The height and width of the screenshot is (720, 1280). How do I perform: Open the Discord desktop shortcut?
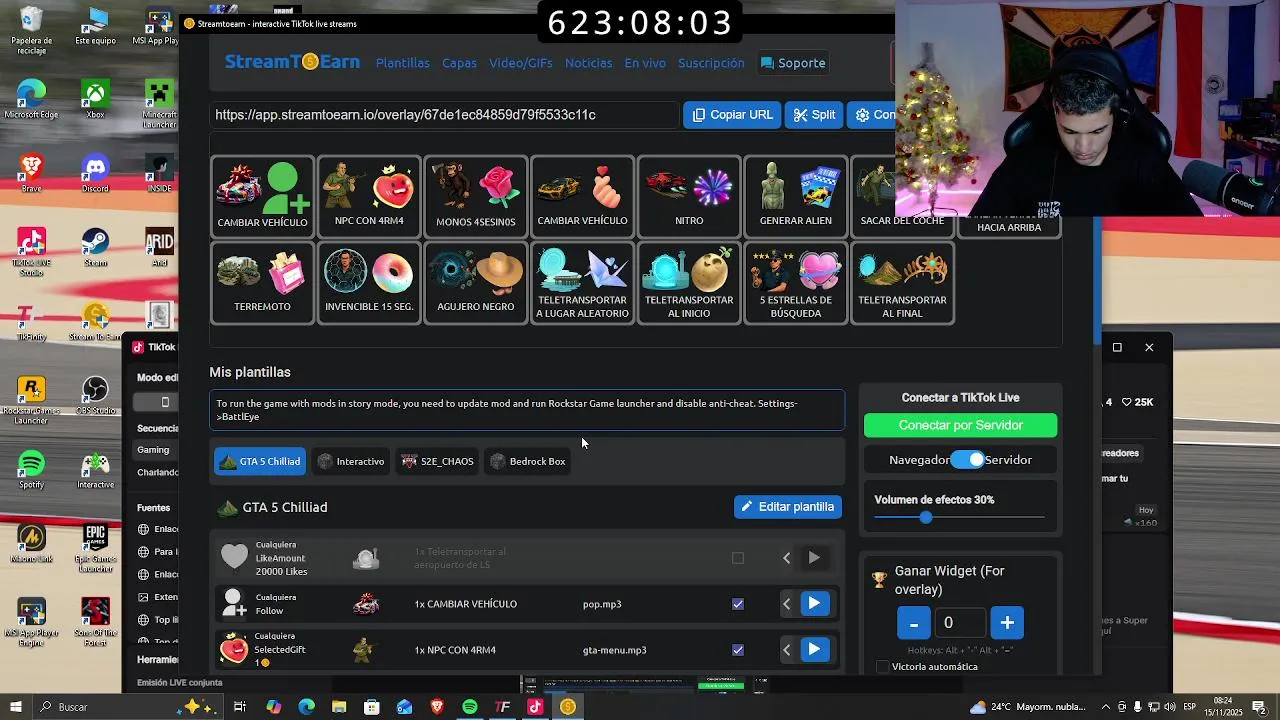(95, 173)
